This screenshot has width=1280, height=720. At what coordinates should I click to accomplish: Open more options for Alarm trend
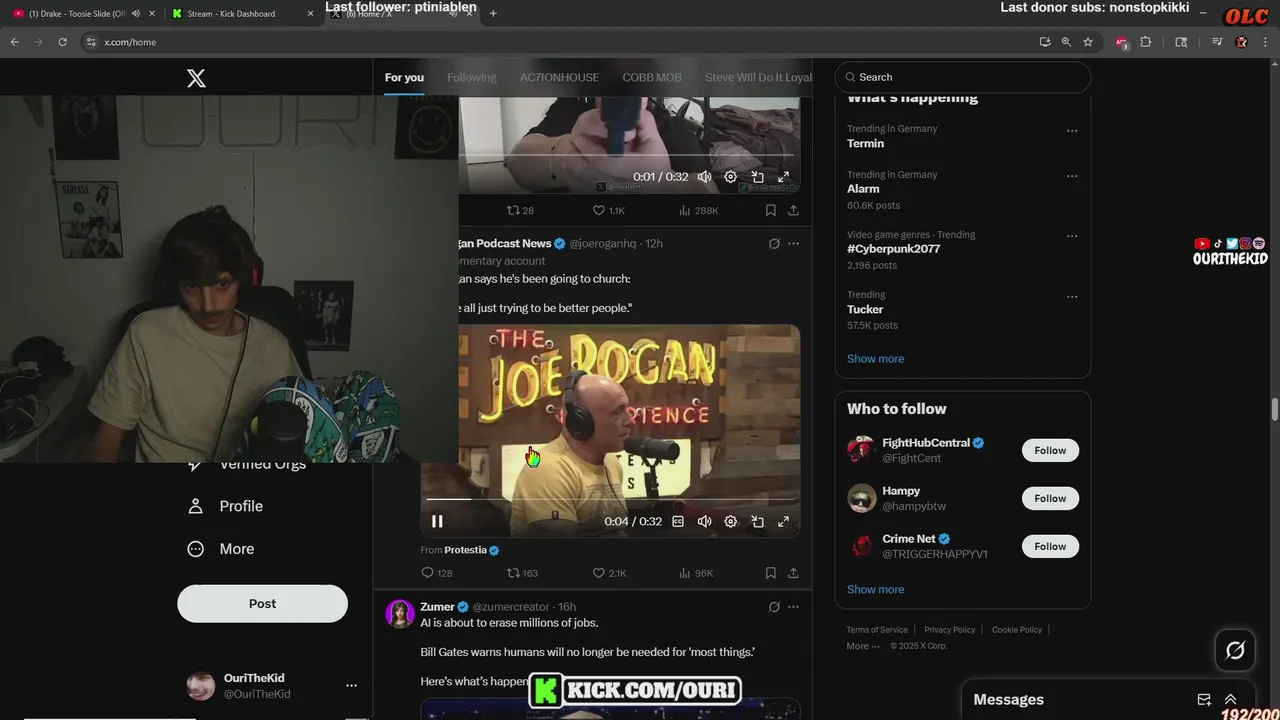1072,176
